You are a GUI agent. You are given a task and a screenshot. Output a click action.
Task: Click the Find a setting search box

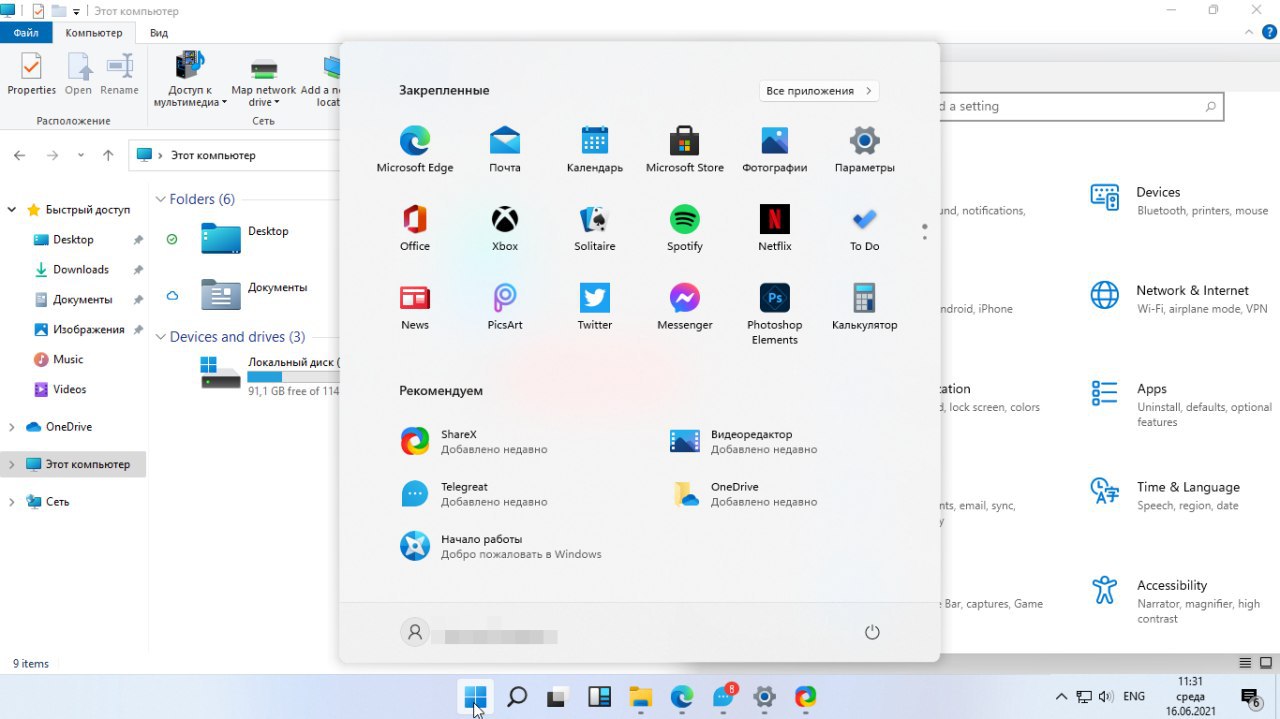pos(1081,106)
